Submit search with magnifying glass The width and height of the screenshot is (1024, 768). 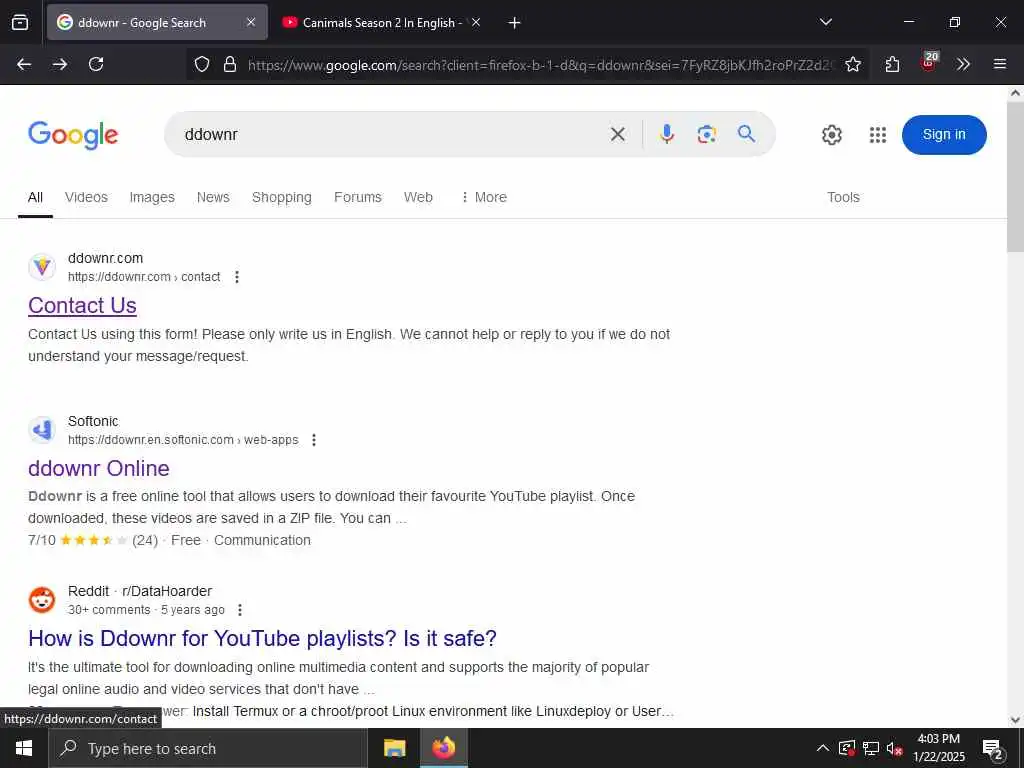746,134
